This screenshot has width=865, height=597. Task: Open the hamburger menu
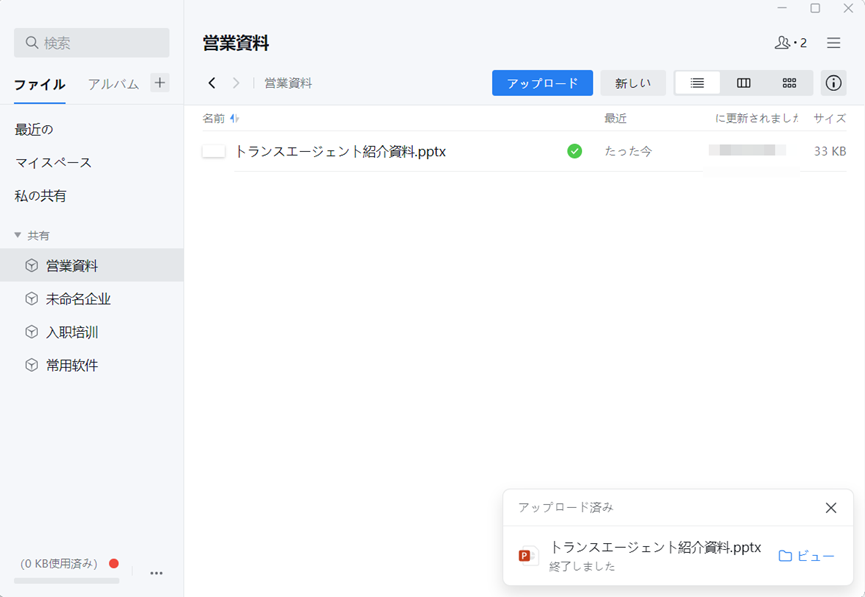833,43
